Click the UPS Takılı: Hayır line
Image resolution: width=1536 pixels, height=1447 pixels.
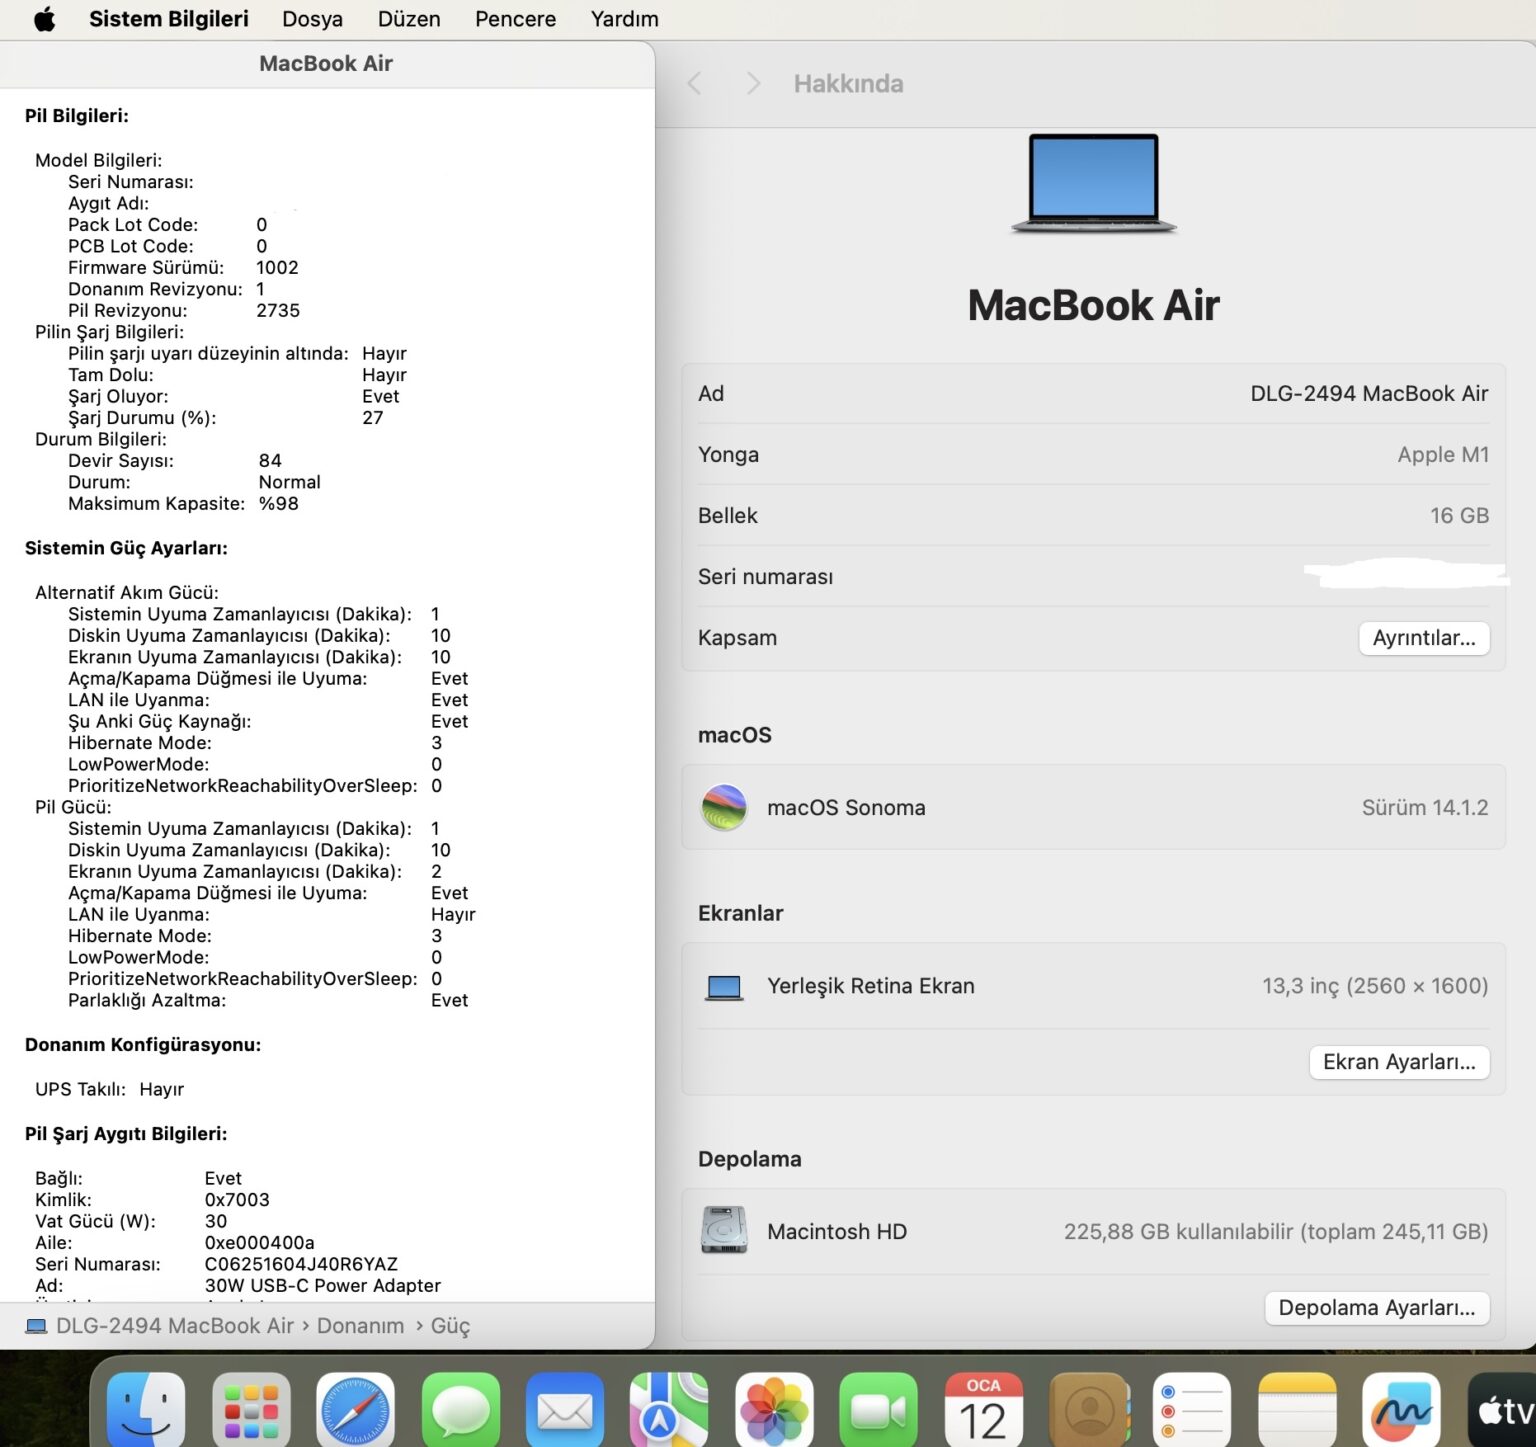110,1090
